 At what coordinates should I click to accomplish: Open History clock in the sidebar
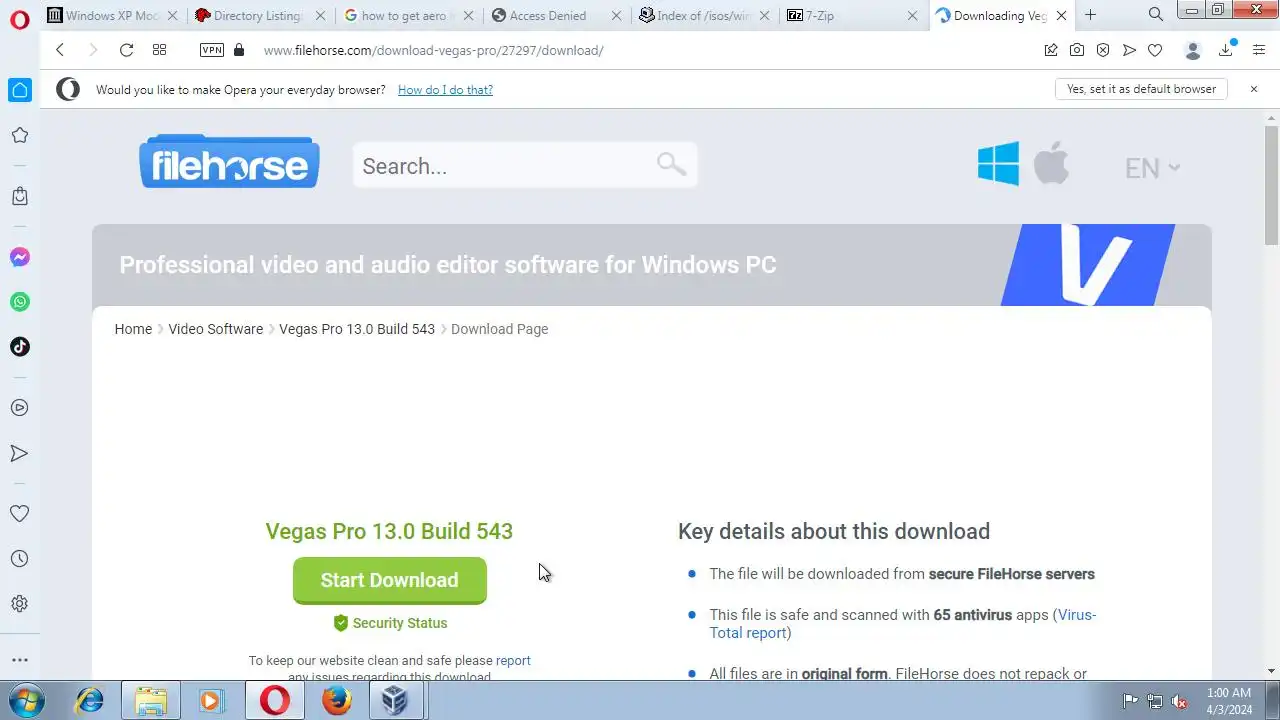[19, 559]
